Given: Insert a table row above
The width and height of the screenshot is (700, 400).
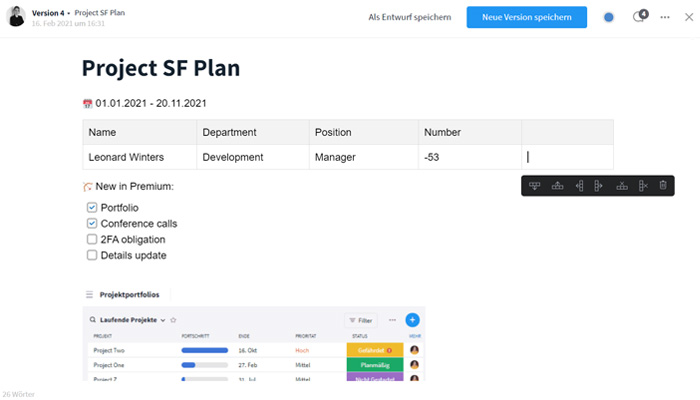Looking at the screenshot, I should tap(557, 186).
